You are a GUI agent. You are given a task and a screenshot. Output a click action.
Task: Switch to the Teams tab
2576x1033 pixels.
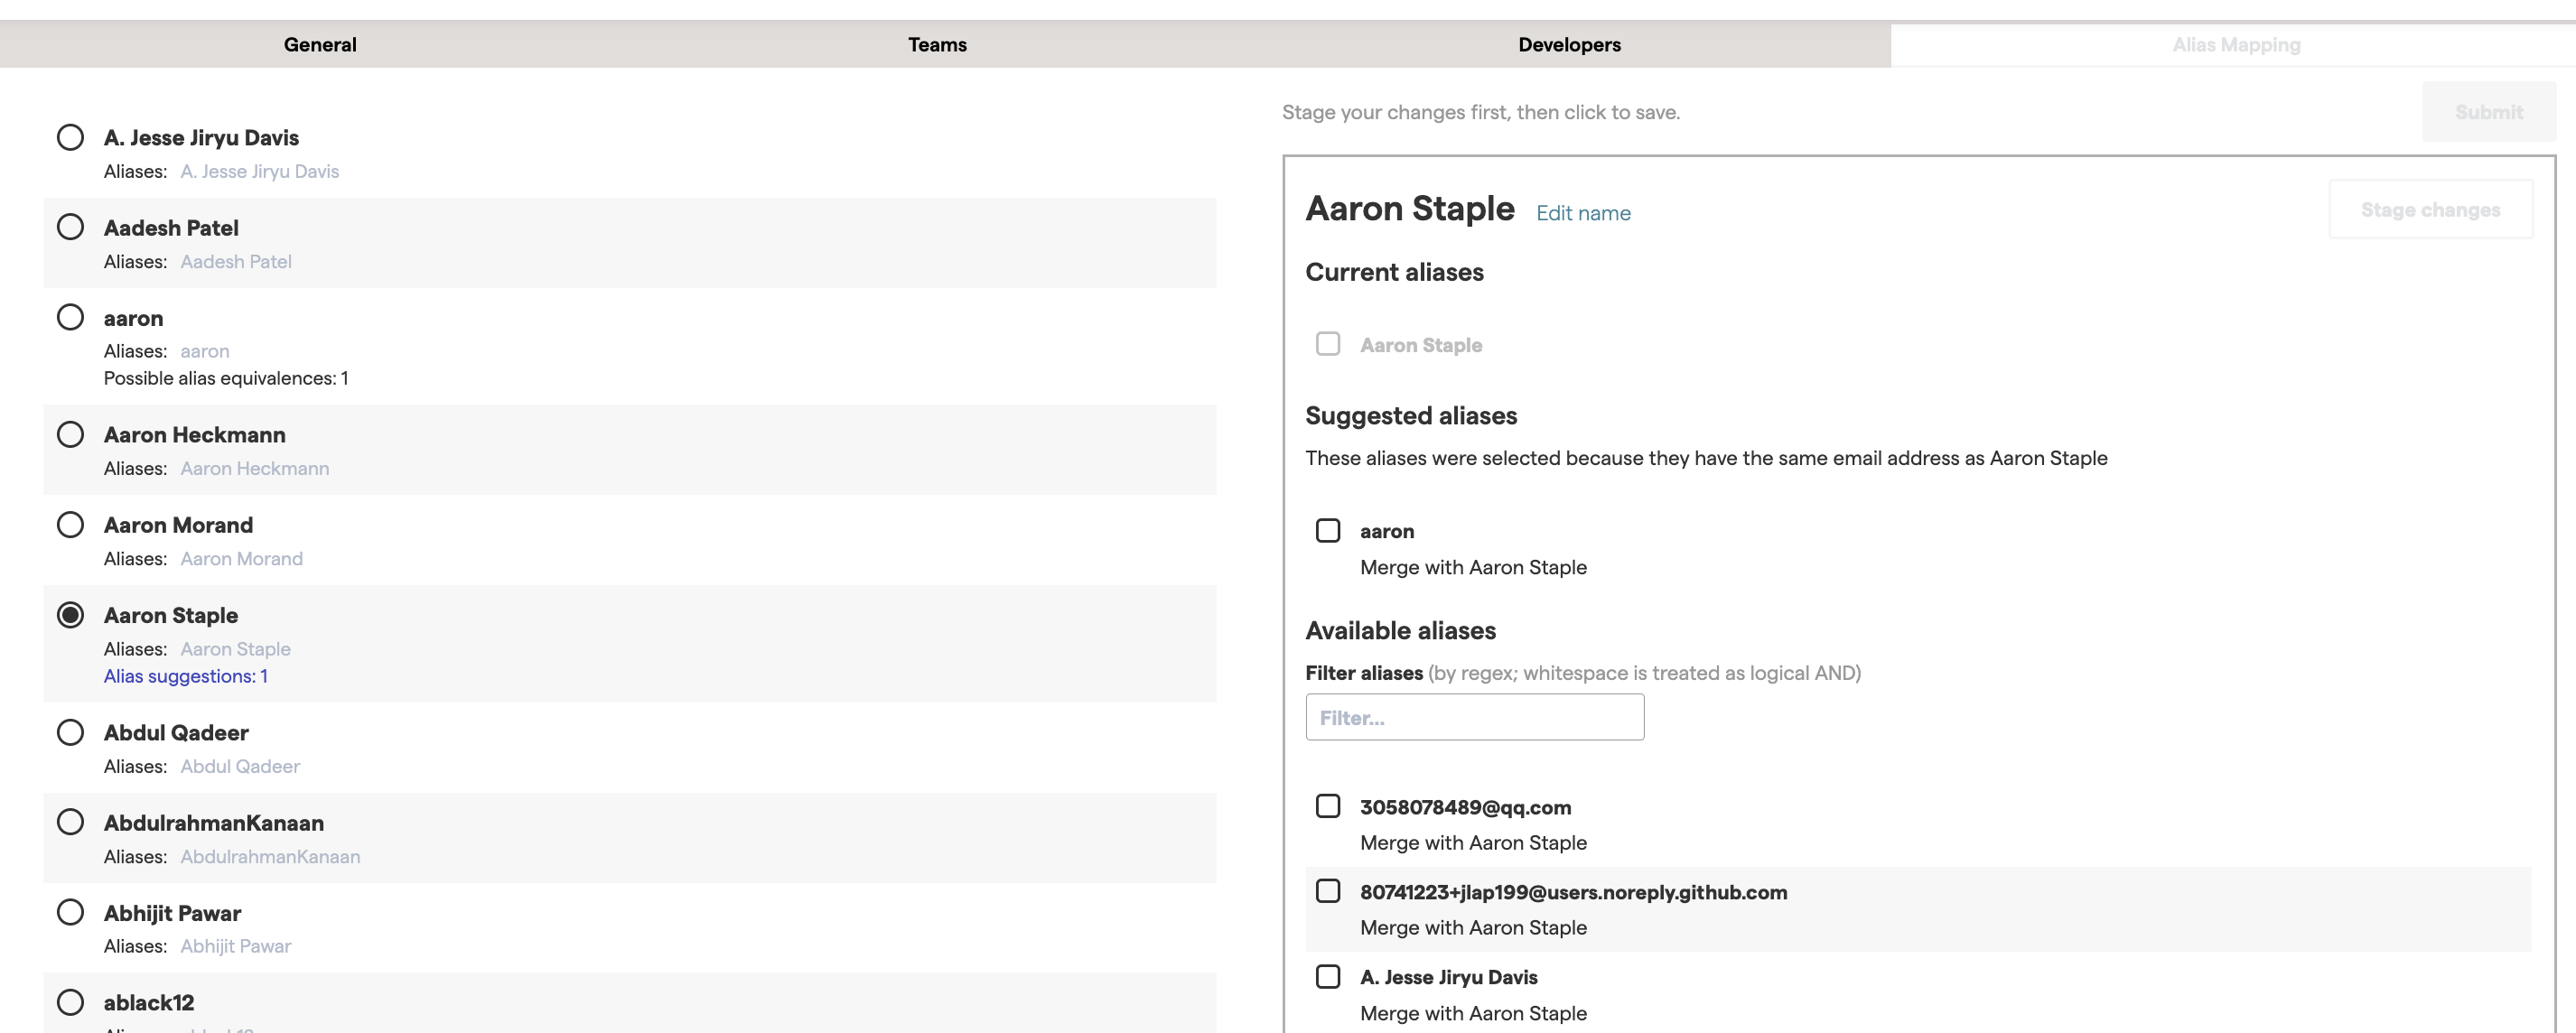coord(936,44)
